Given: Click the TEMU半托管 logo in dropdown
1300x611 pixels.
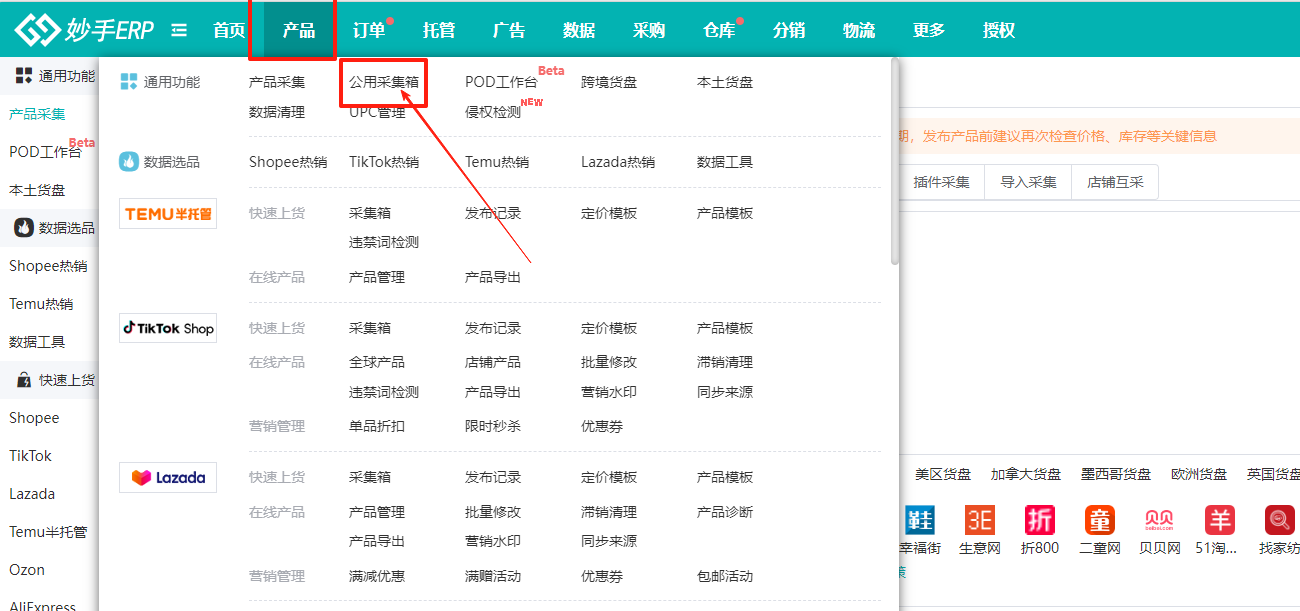Looking at the screenshot, I should 168,213.
